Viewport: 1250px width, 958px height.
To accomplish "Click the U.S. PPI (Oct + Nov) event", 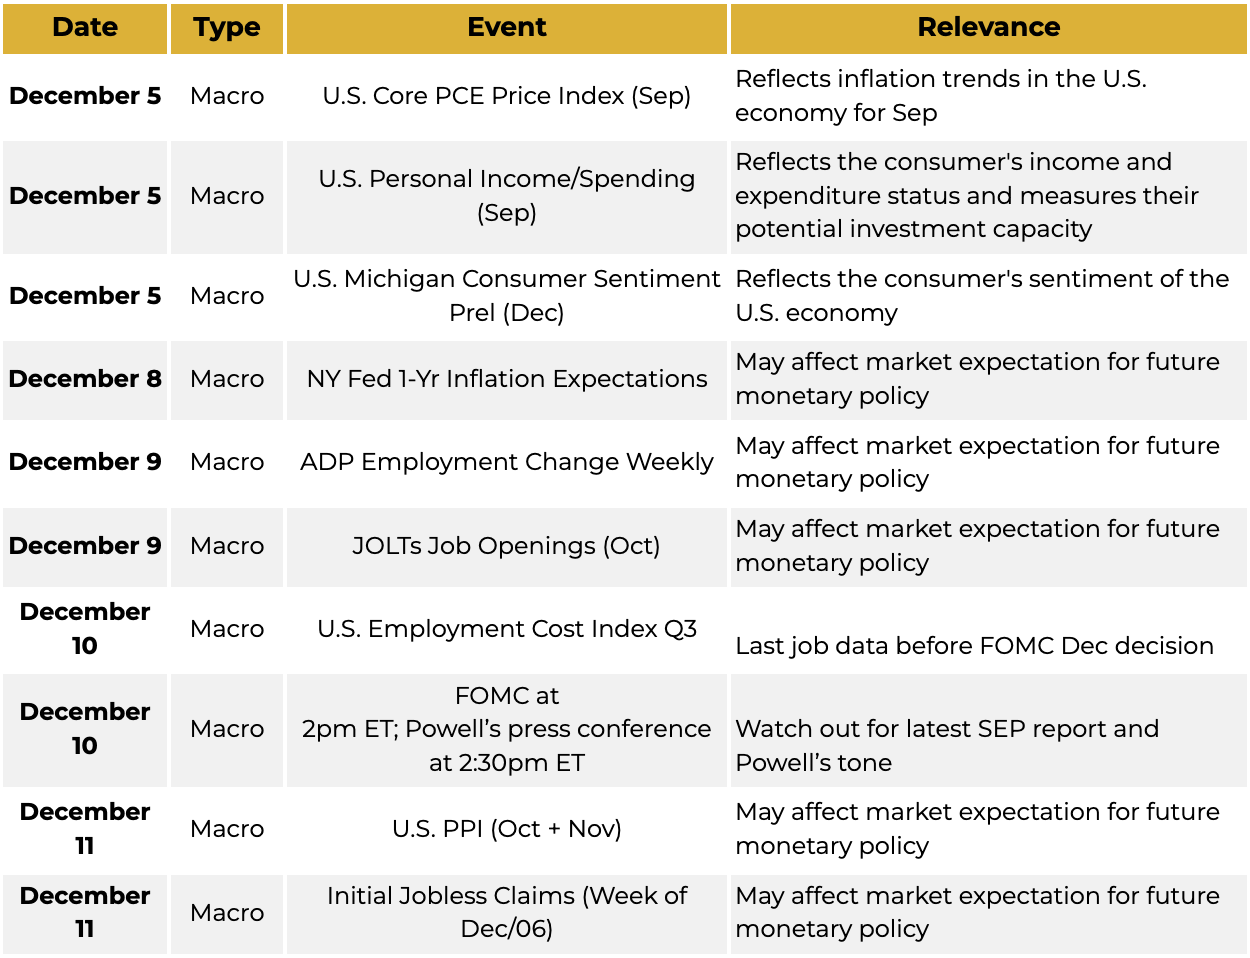I will (506, 829).
